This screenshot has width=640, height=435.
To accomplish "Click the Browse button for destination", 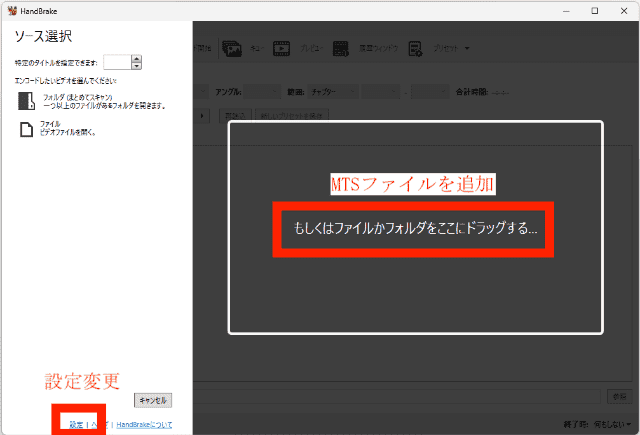I will (x=619, y=397).
